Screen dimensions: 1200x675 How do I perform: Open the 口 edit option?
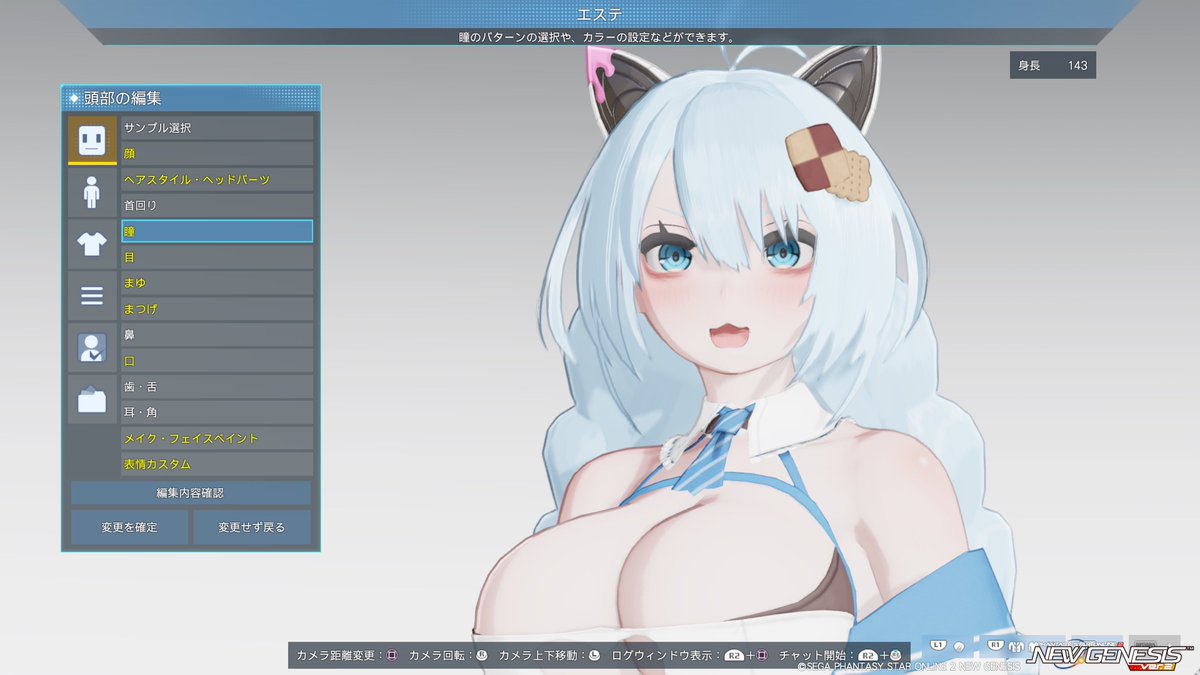(217, 361)
